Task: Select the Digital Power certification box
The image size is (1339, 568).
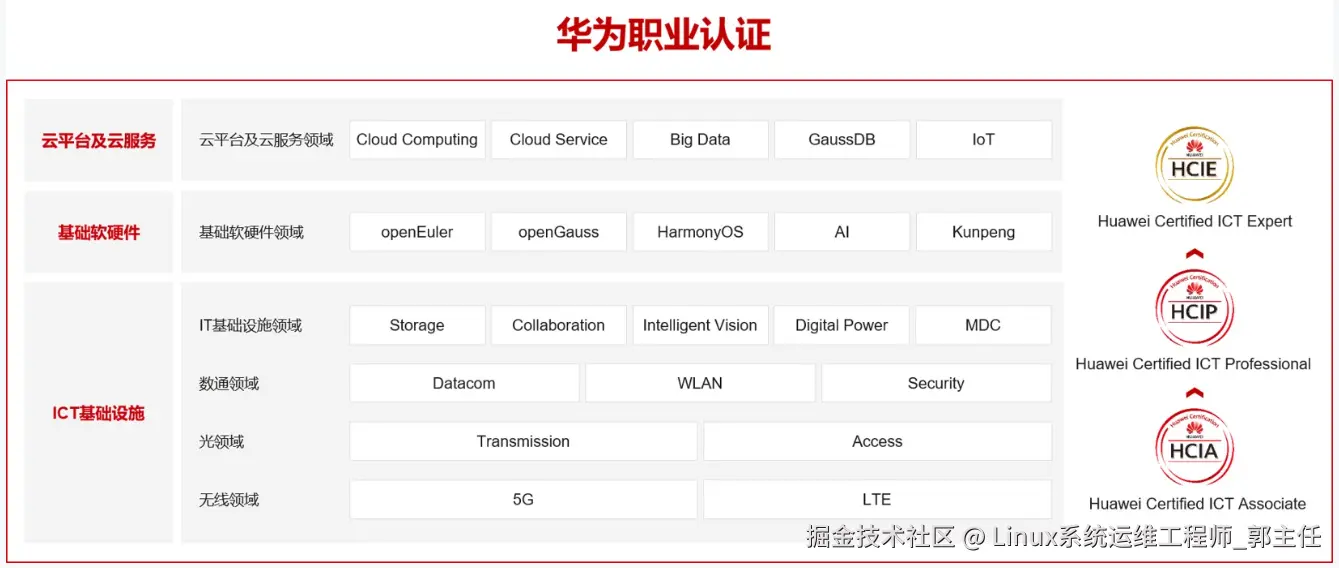Action: 842,325
